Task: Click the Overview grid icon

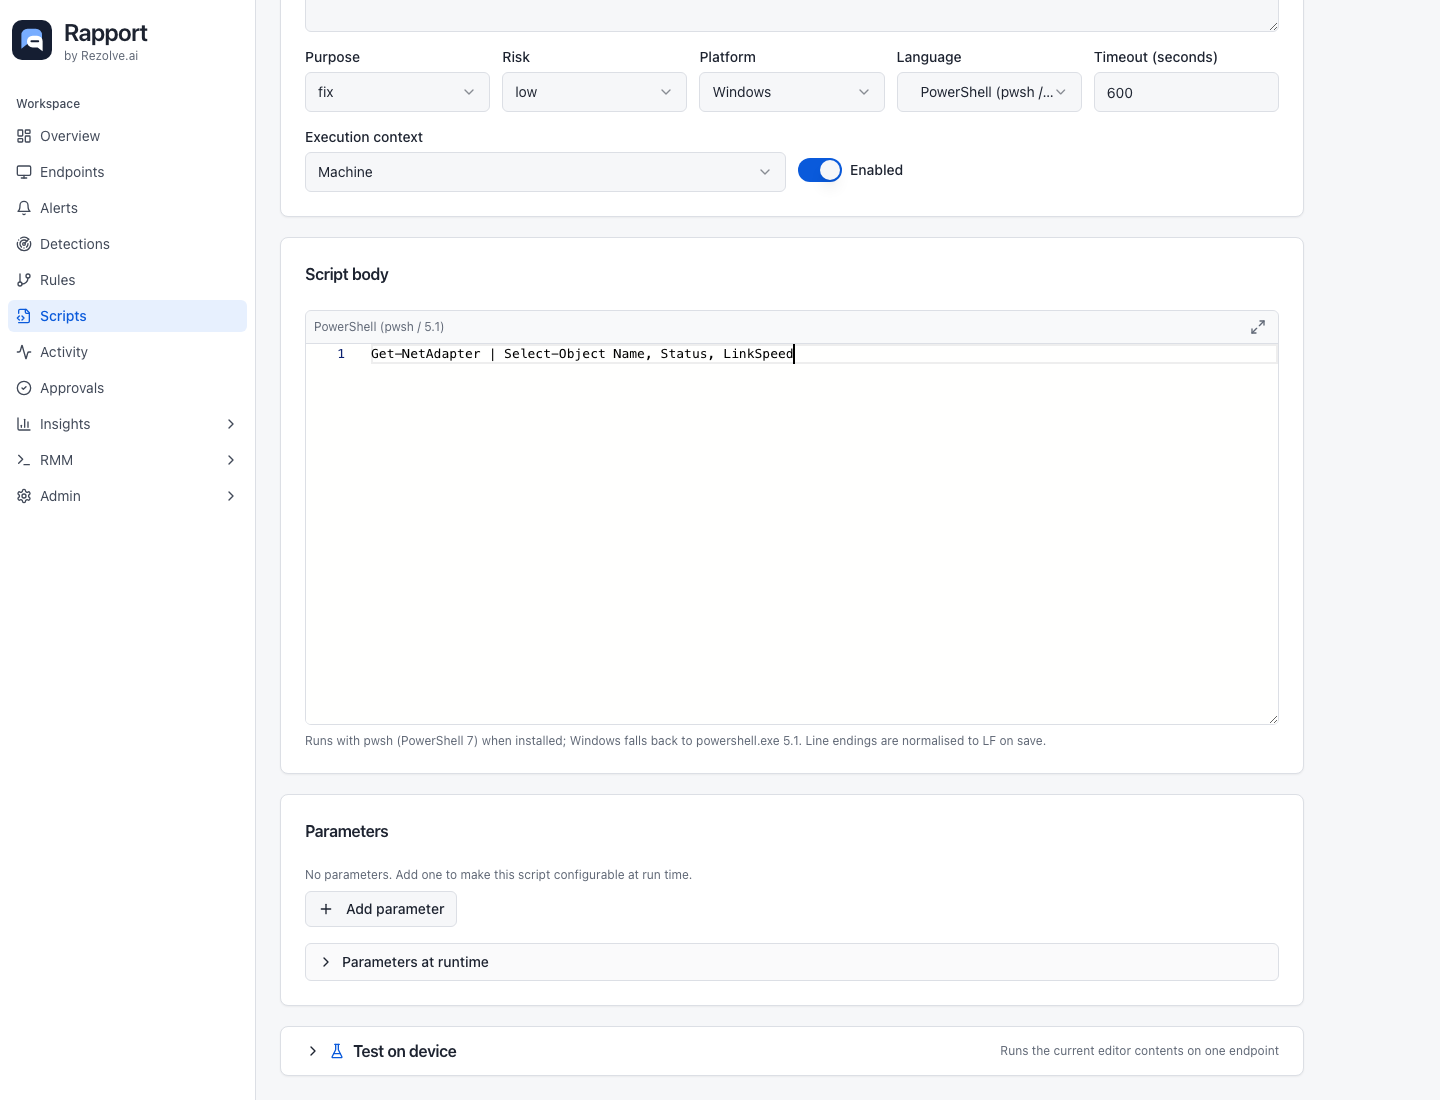Action: click(24, 136)
